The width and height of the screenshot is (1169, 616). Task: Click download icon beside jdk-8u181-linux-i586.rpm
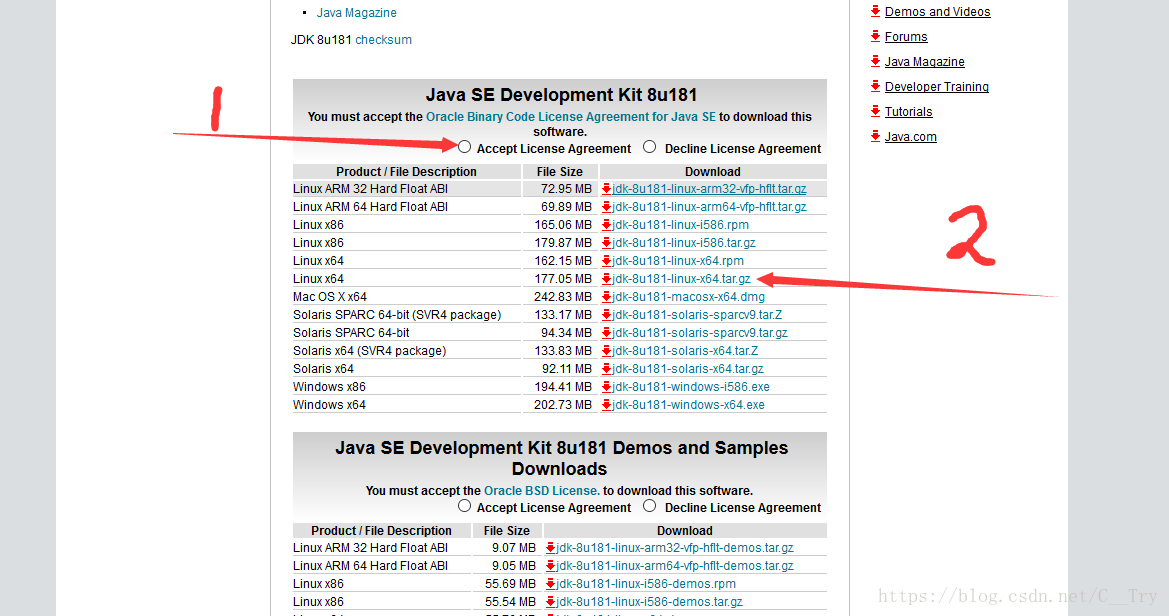[607, 225]
